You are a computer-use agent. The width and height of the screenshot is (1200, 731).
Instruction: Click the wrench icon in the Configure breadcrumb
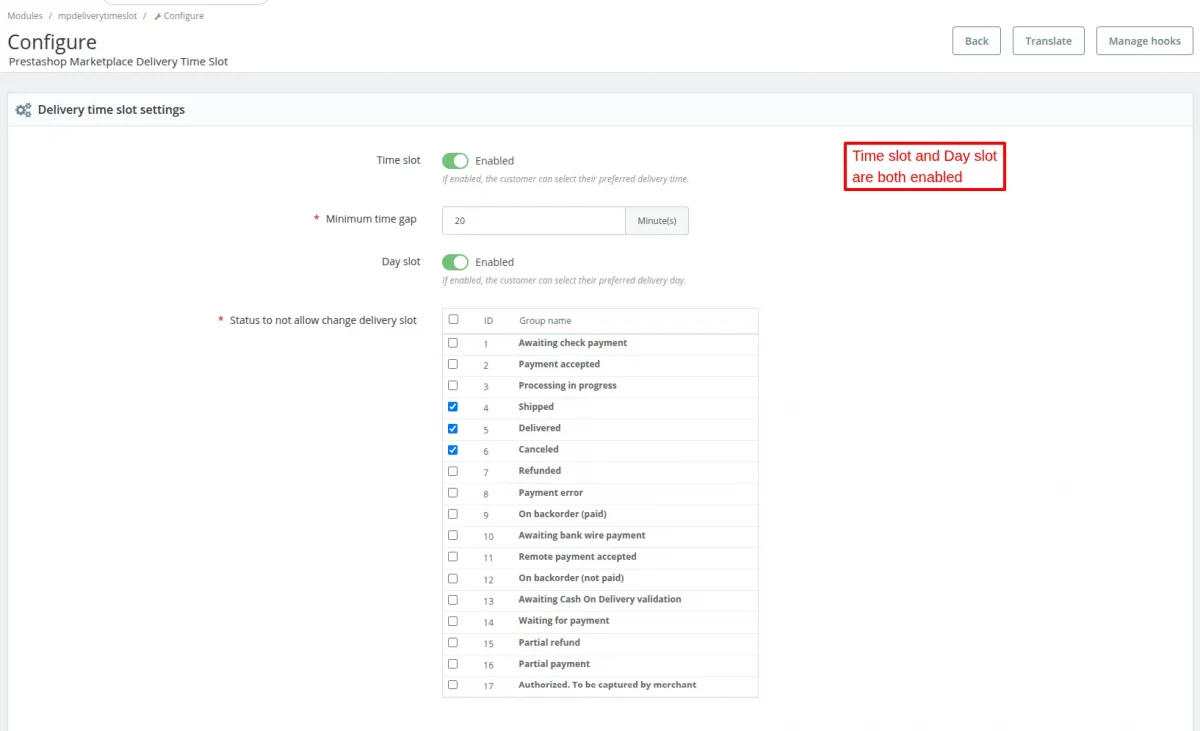[x=160, y=15]
